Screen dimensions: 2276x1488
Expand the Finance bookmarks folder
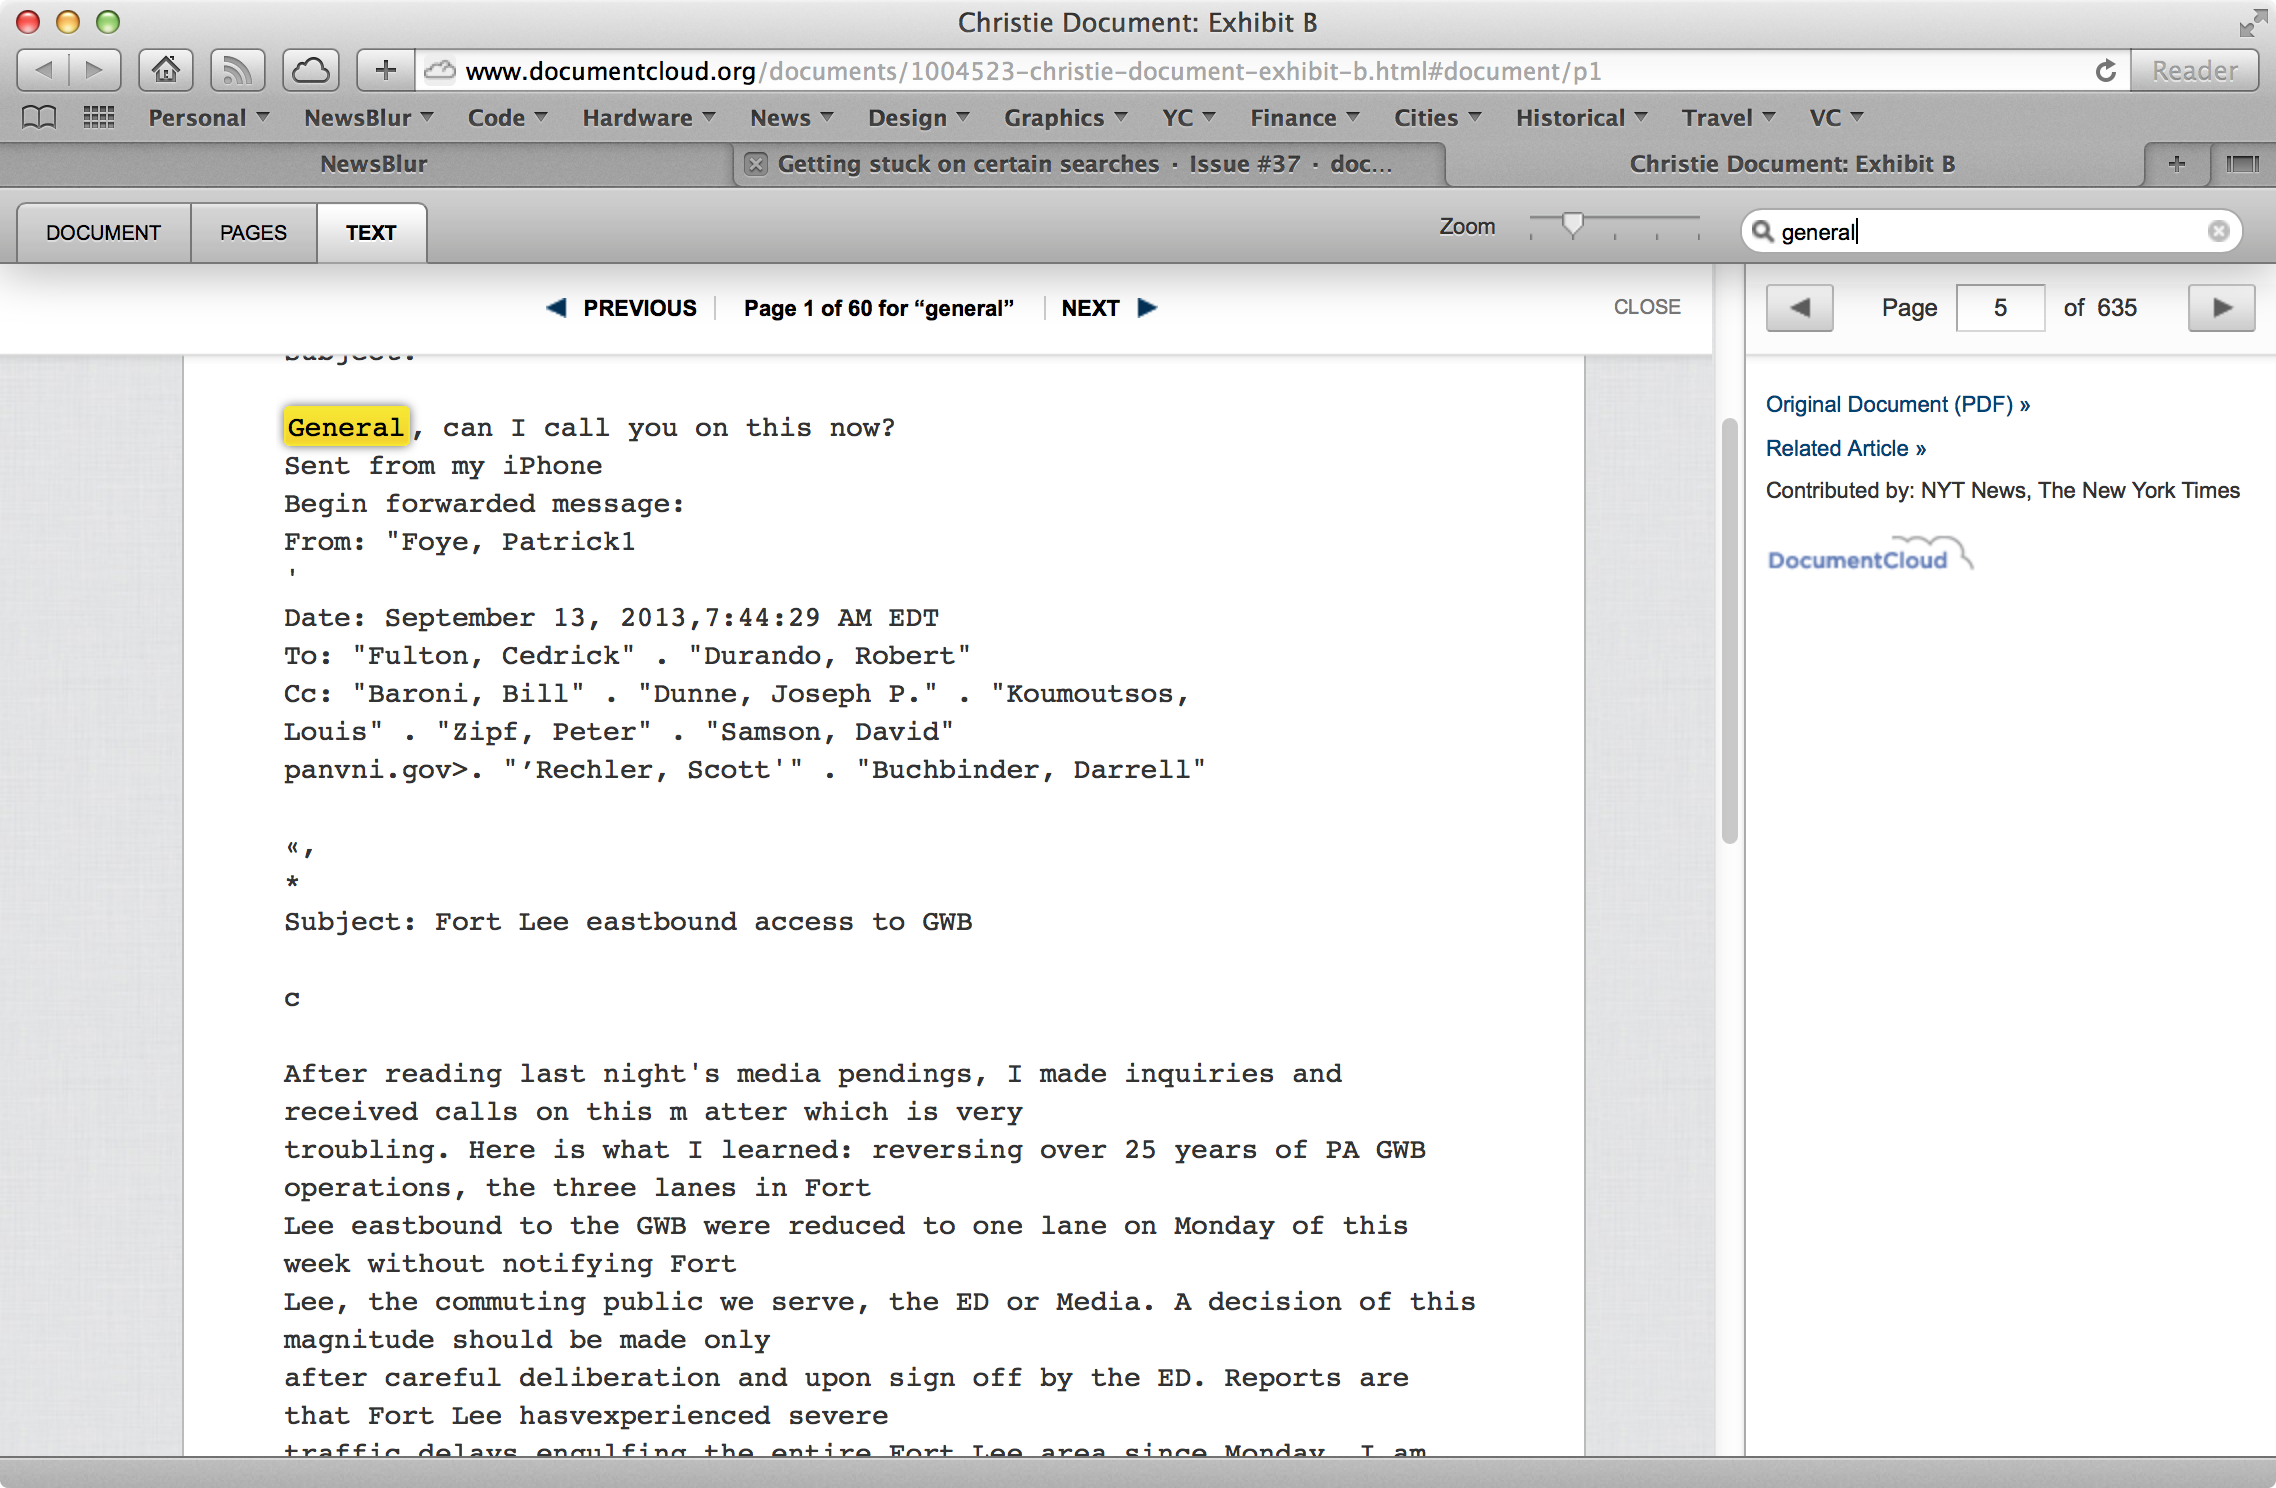click(1305, 118)
